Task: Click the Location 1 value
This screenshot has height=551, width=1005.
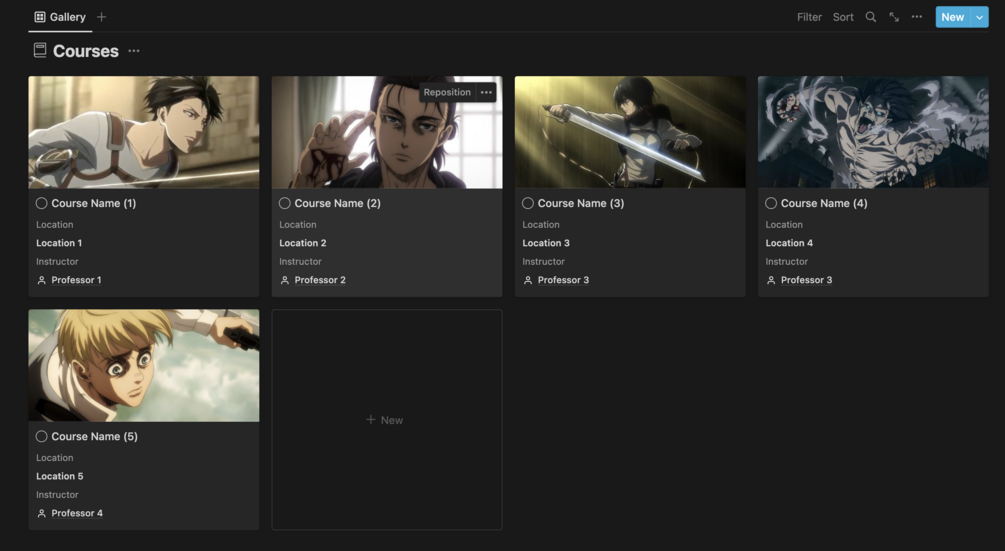Action: (59, 243)
